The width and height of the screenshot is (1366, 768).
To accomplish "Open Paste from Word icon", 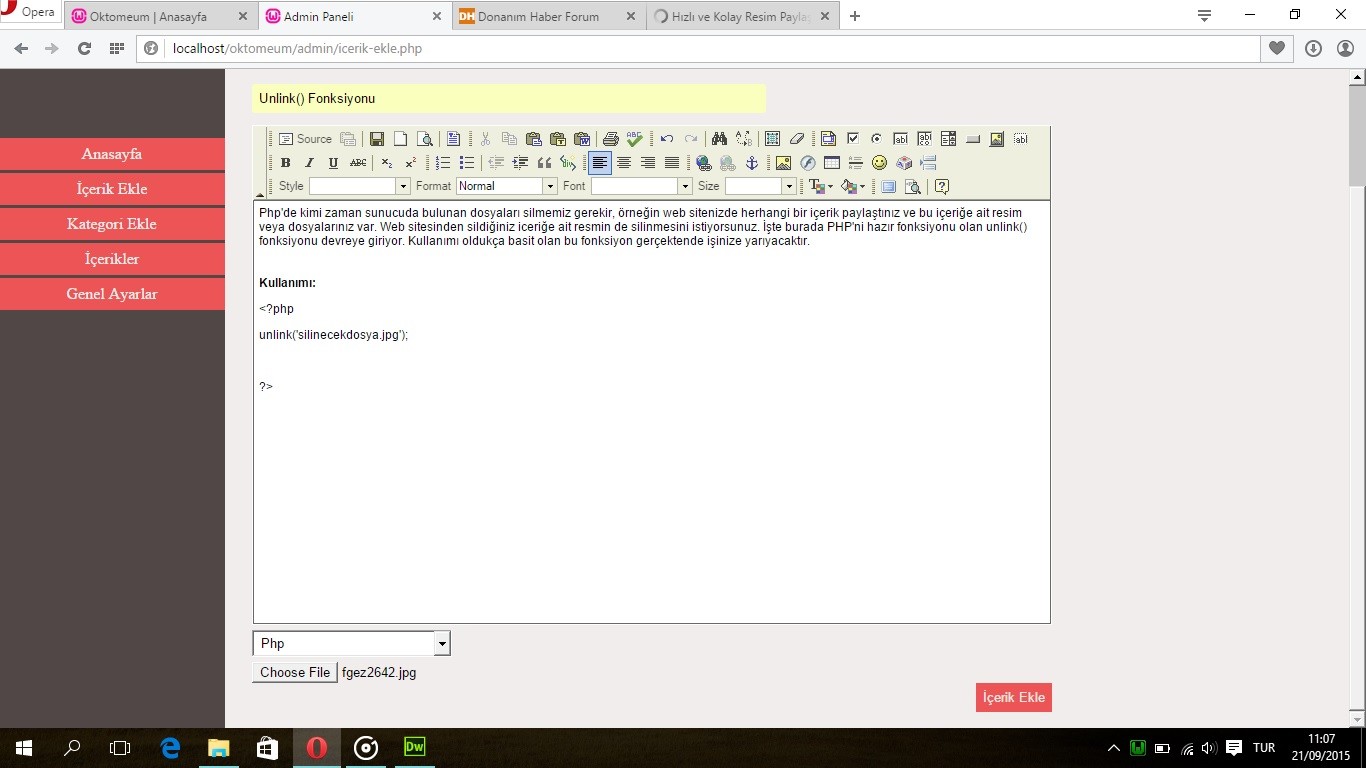I will [x=582, y=139].
